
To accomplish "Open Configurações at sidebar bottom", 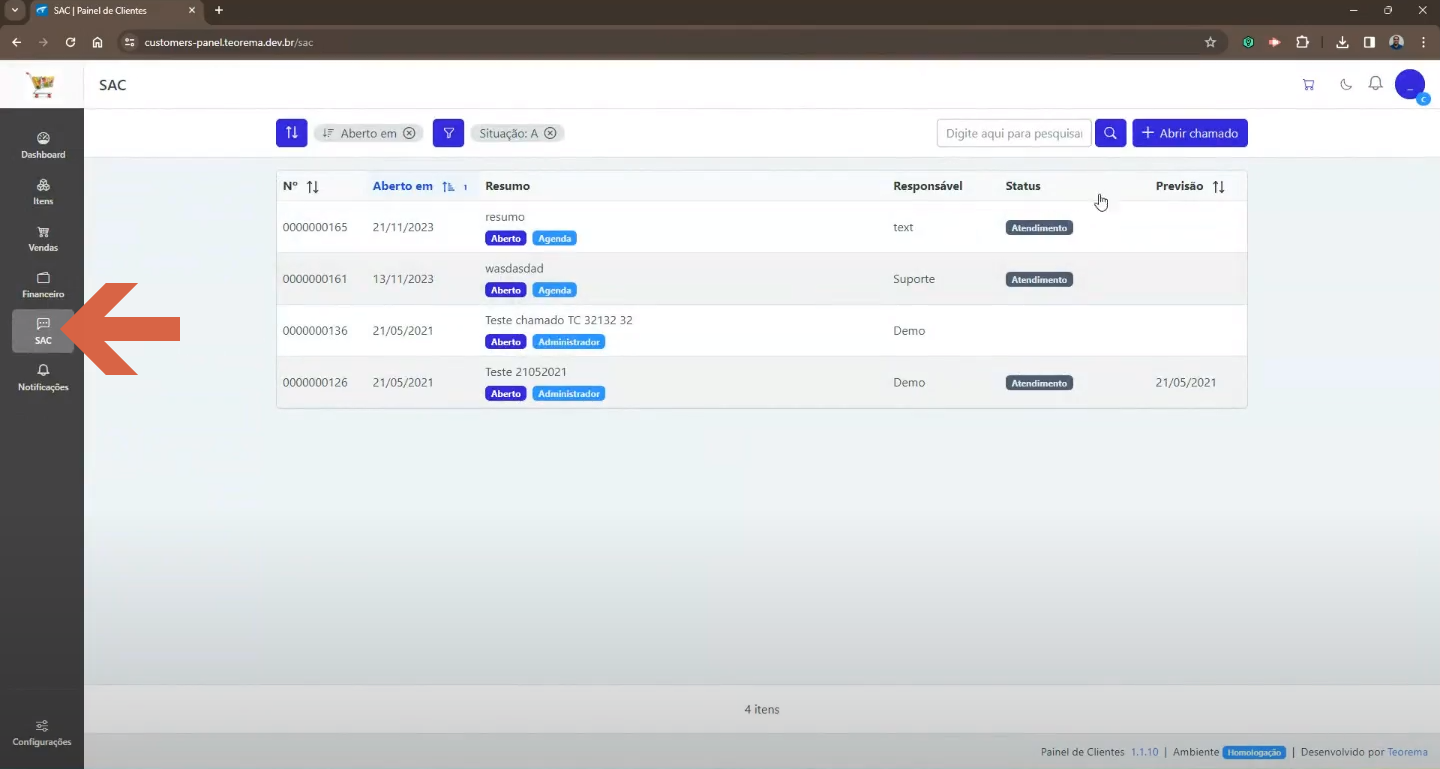I will point(42,733).
